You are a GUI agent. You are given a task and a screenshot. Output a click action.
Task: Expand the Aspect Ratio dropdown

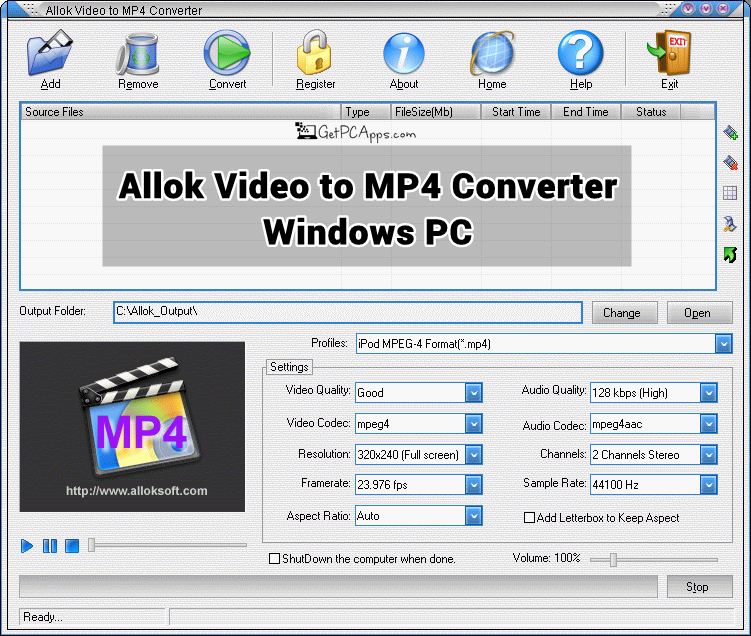[473, 516]
